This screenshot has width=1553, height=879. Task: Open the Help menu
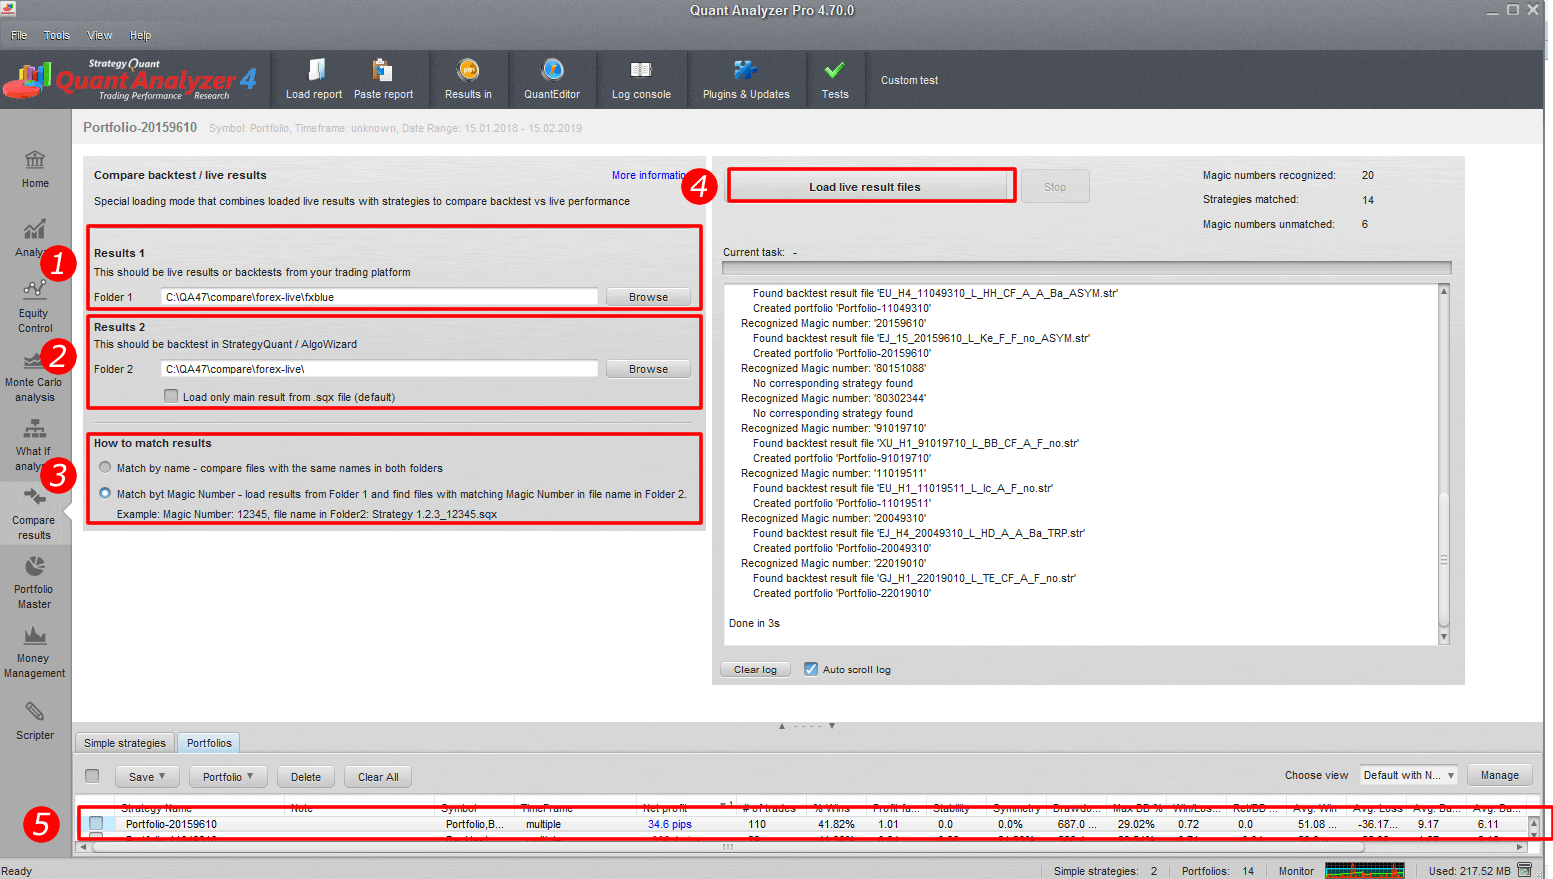(141, 35)
